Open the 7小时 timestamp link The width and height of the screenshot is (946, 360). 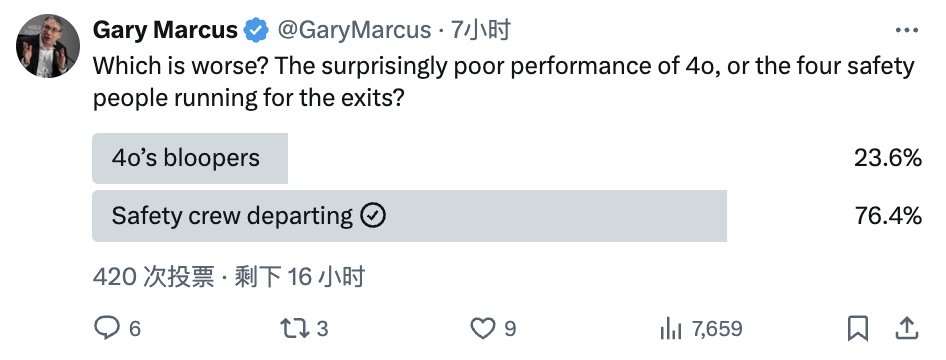click(481, 30)
